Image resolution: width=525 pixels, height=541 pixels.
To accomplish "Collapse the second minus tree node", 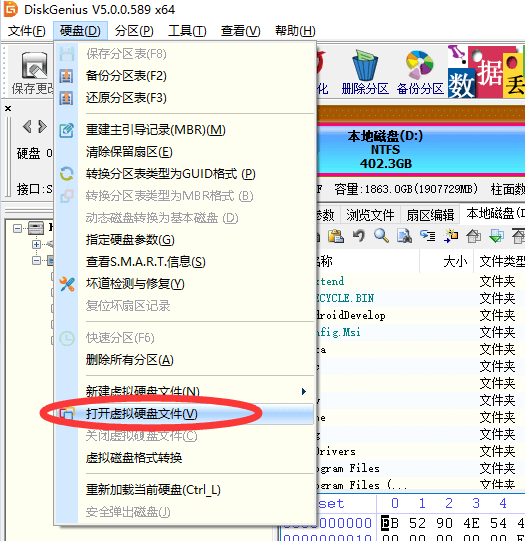I will [36, 260].
